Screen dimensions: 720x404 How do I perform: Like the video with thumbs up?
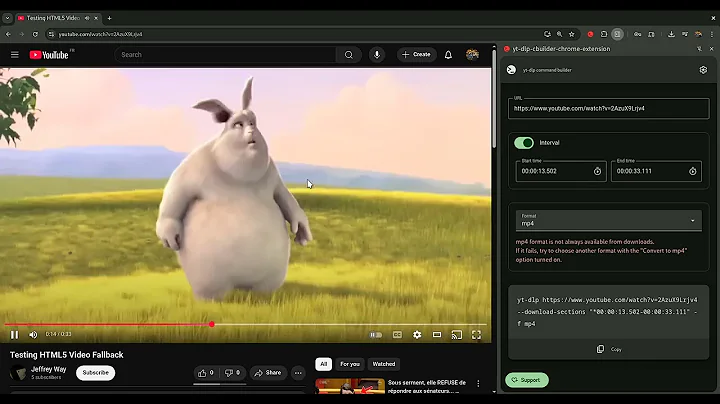point(206,373)
